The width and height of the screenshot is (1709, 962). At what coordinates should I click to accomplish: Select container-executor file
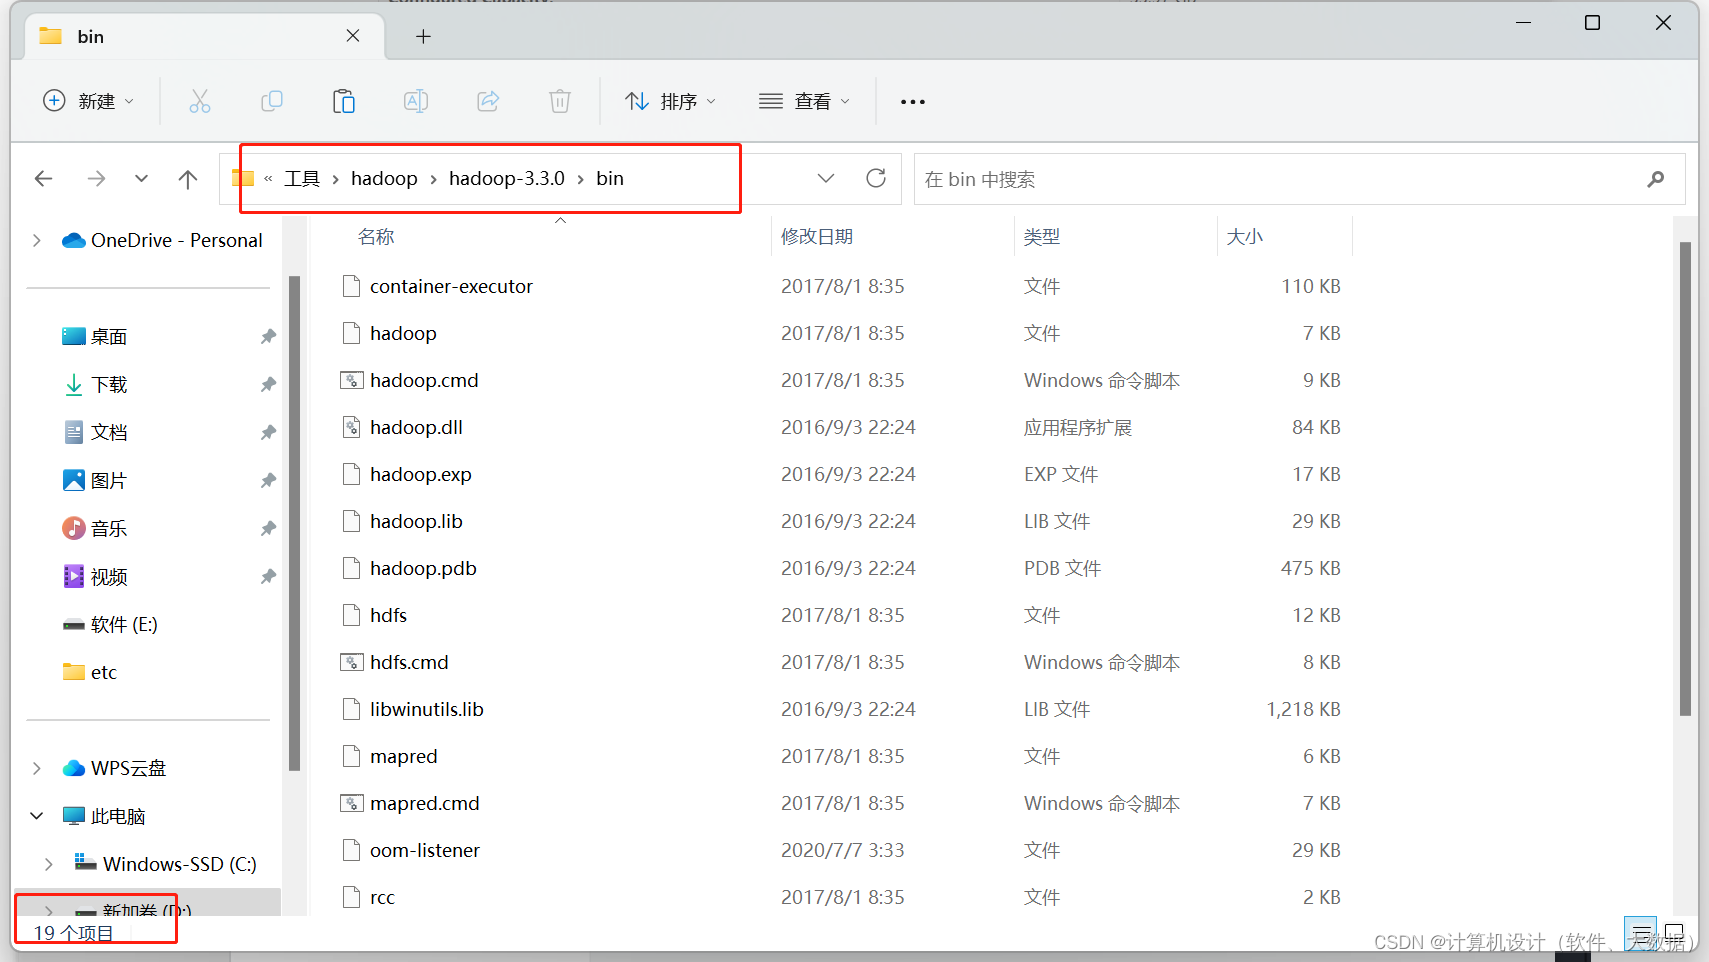click(451, 286)
